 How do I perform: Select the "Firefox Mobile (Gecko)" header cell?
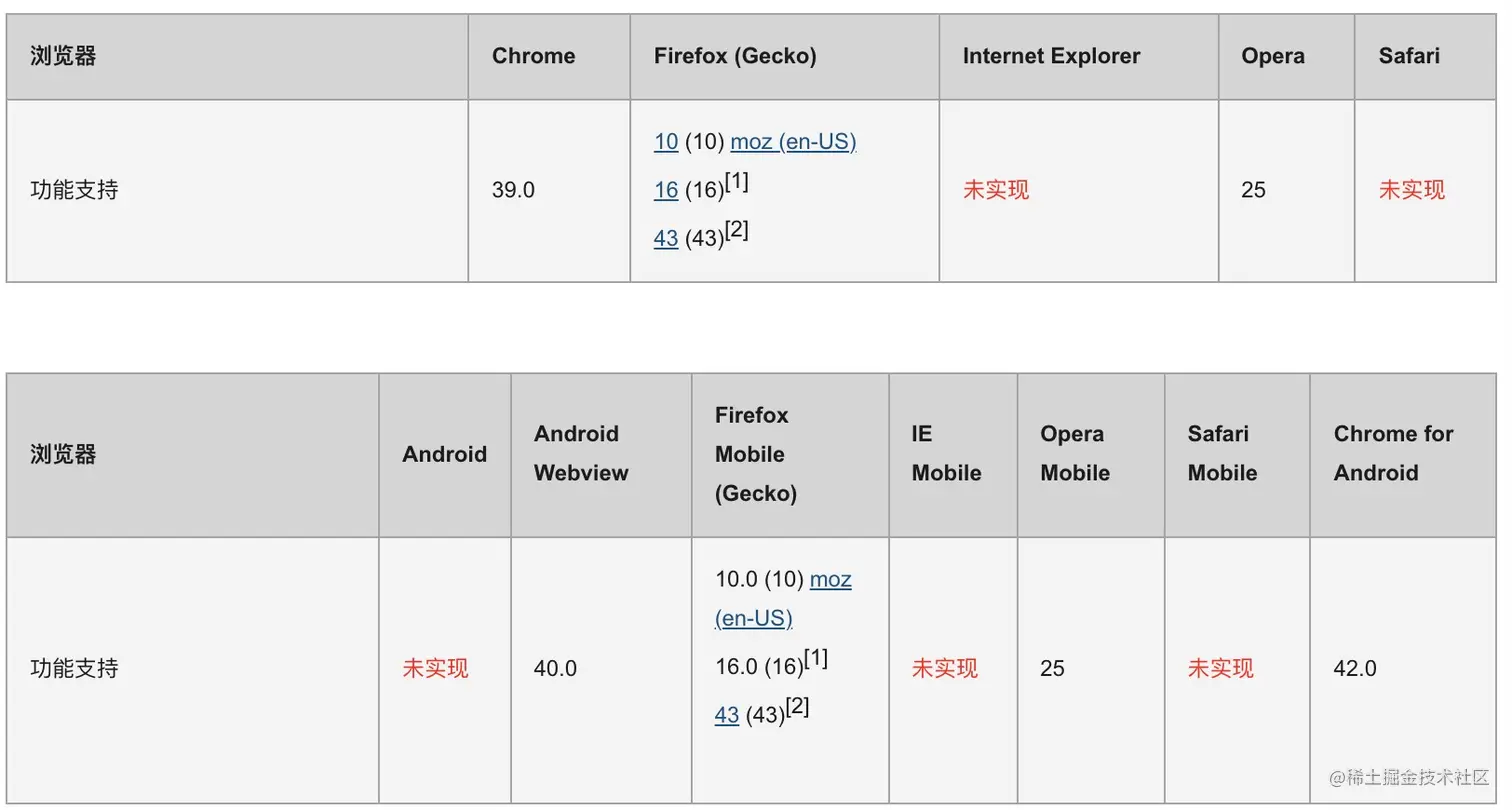[x=756, y=454]
